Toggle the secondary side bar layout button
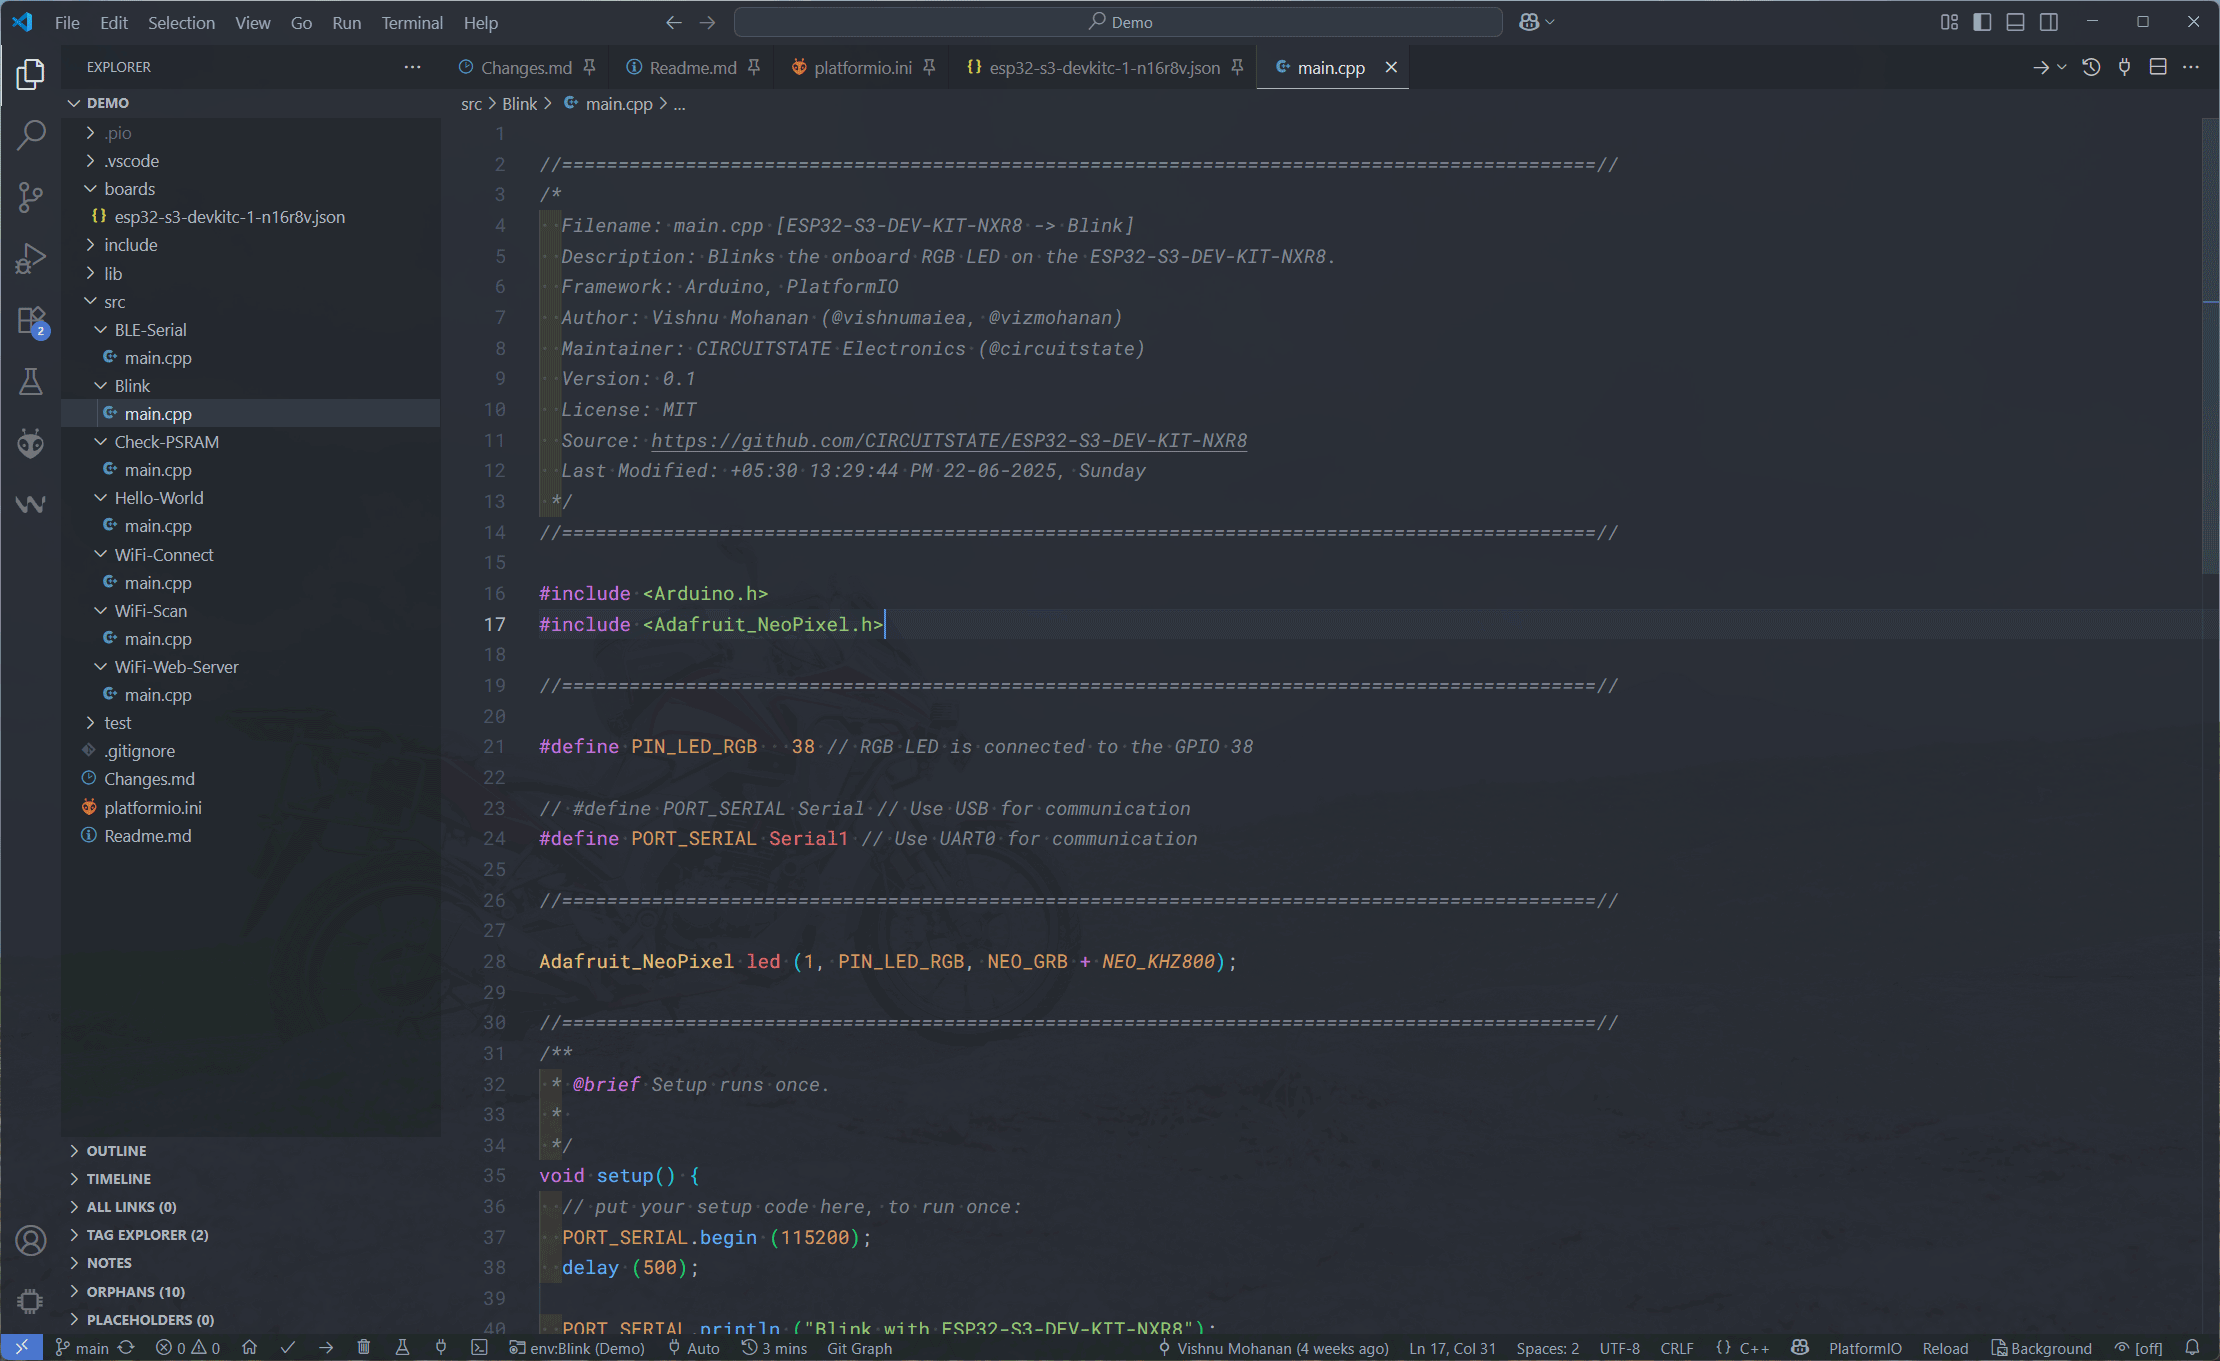The width and height of the screenshot is (2220, 1361). (x=2049, y=22)
